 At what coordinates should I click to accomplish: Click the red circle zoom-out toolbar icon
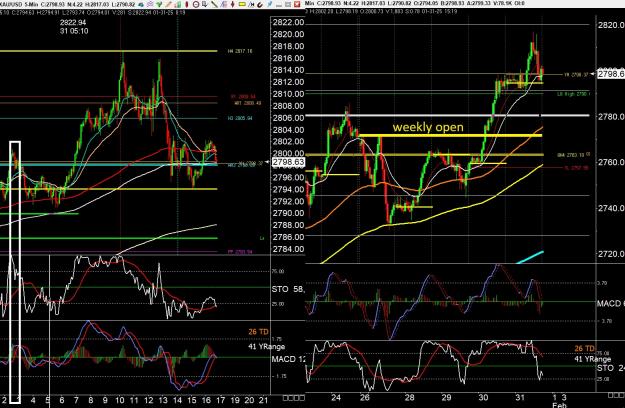[x=196, y=4]
